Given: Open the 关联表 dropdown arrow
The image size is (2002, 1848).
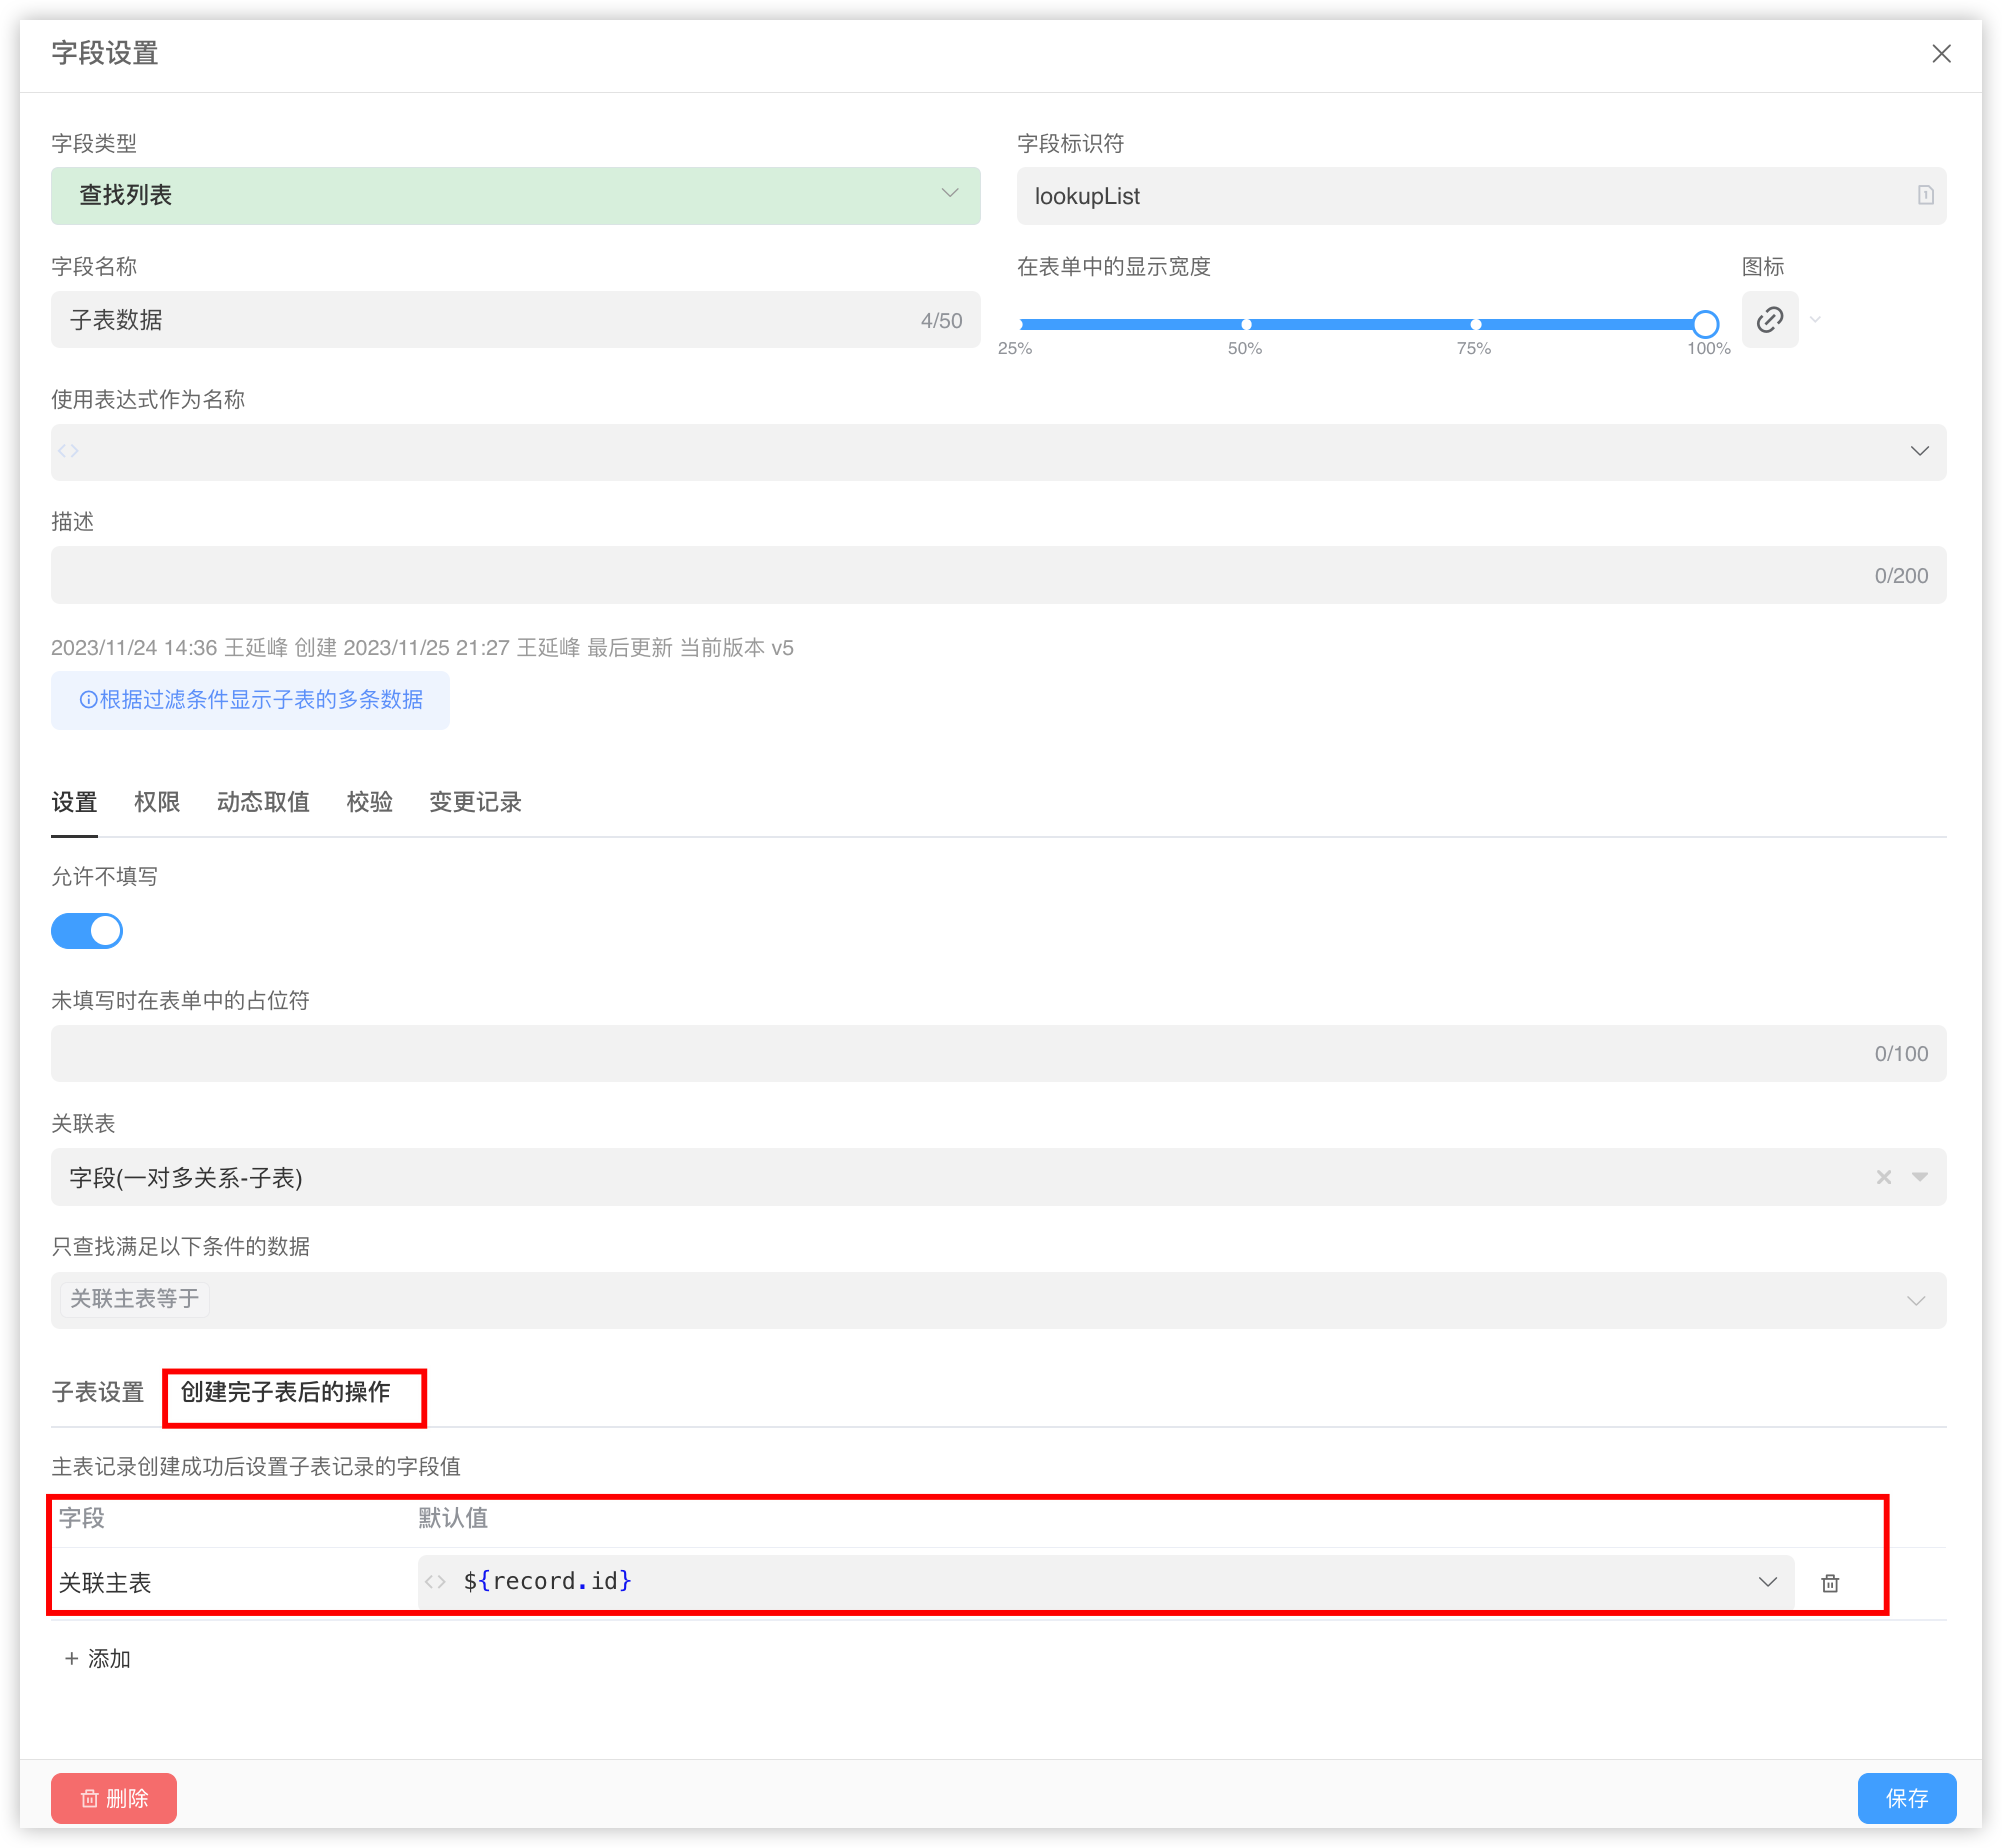Looking at the screenshot, I should (x=1919, y=1178).
